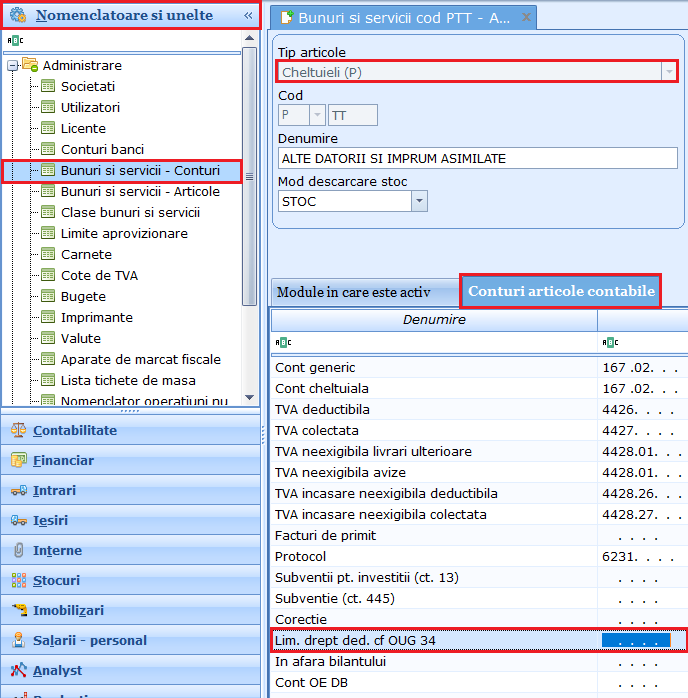
Task: Open the Salarii - personal icon
Action: (18, 640)
